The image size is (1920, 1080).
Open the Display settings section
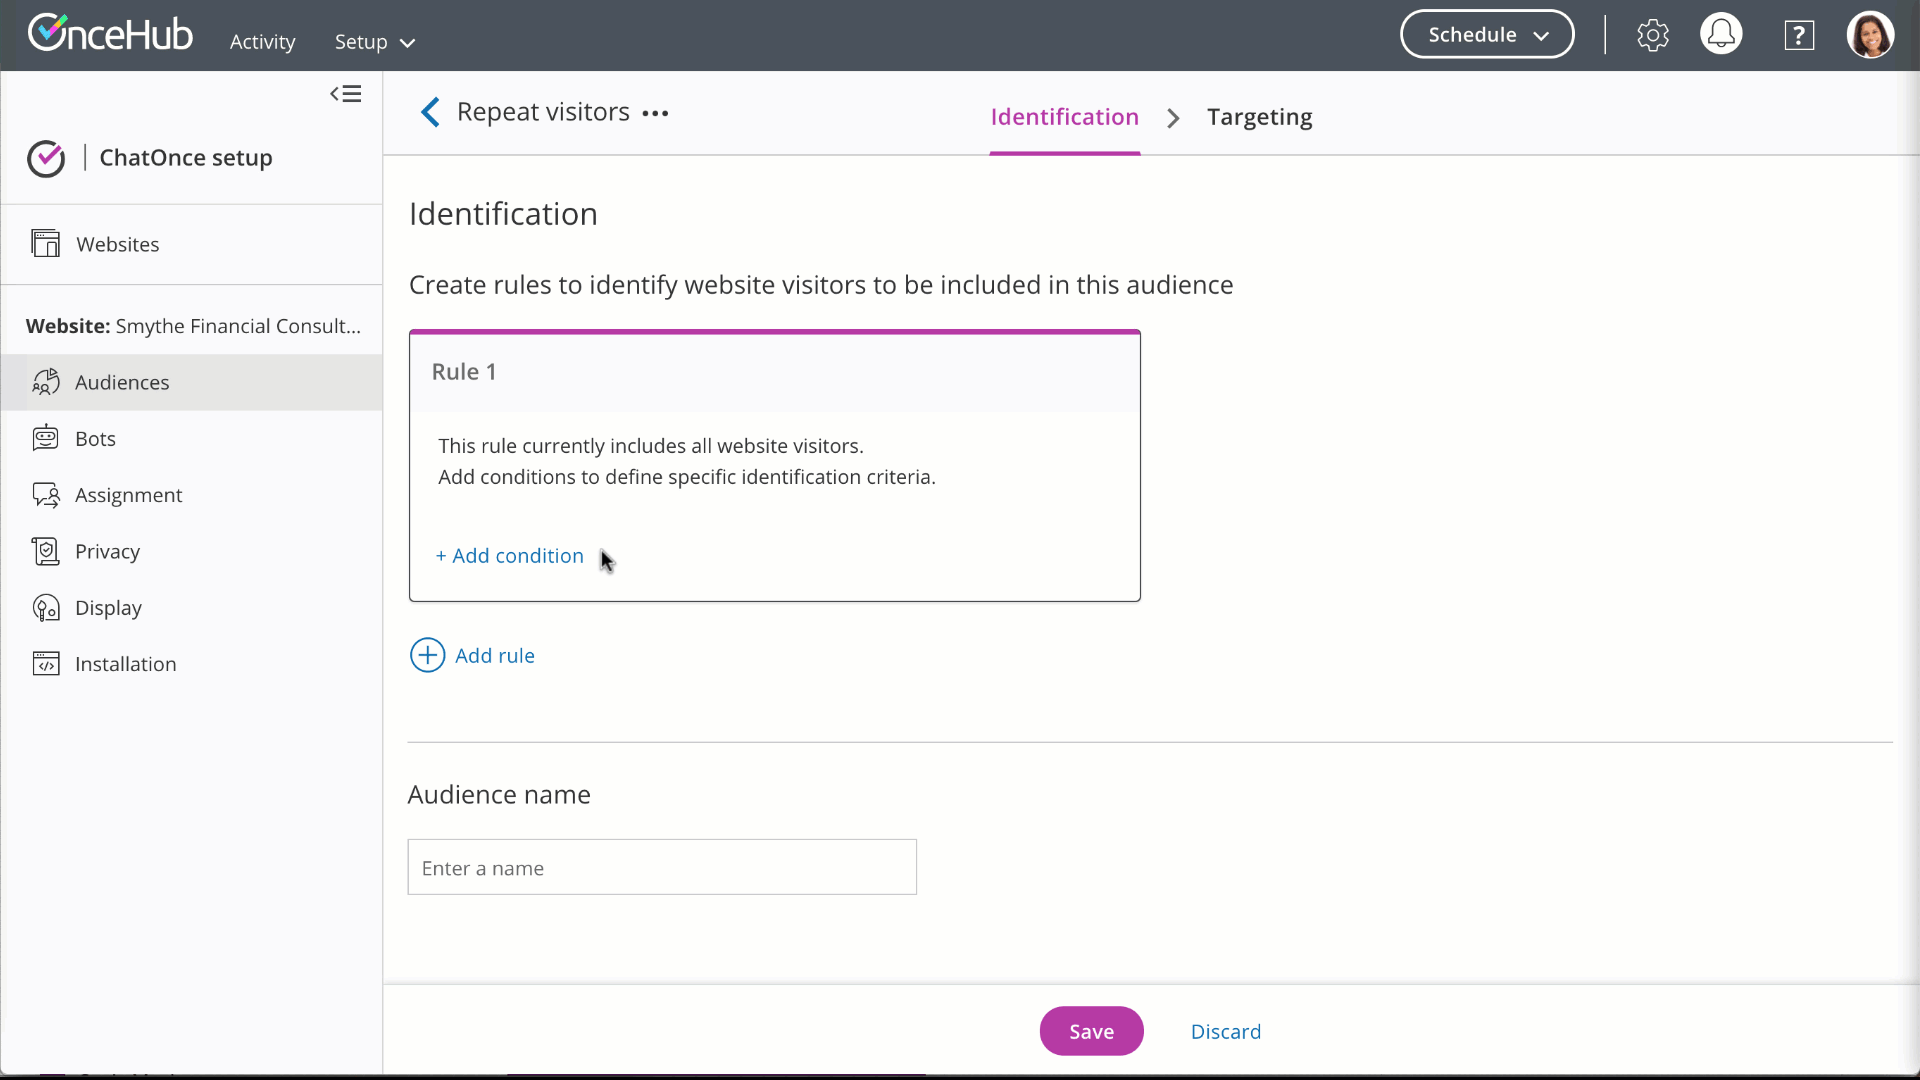[108, 608]
